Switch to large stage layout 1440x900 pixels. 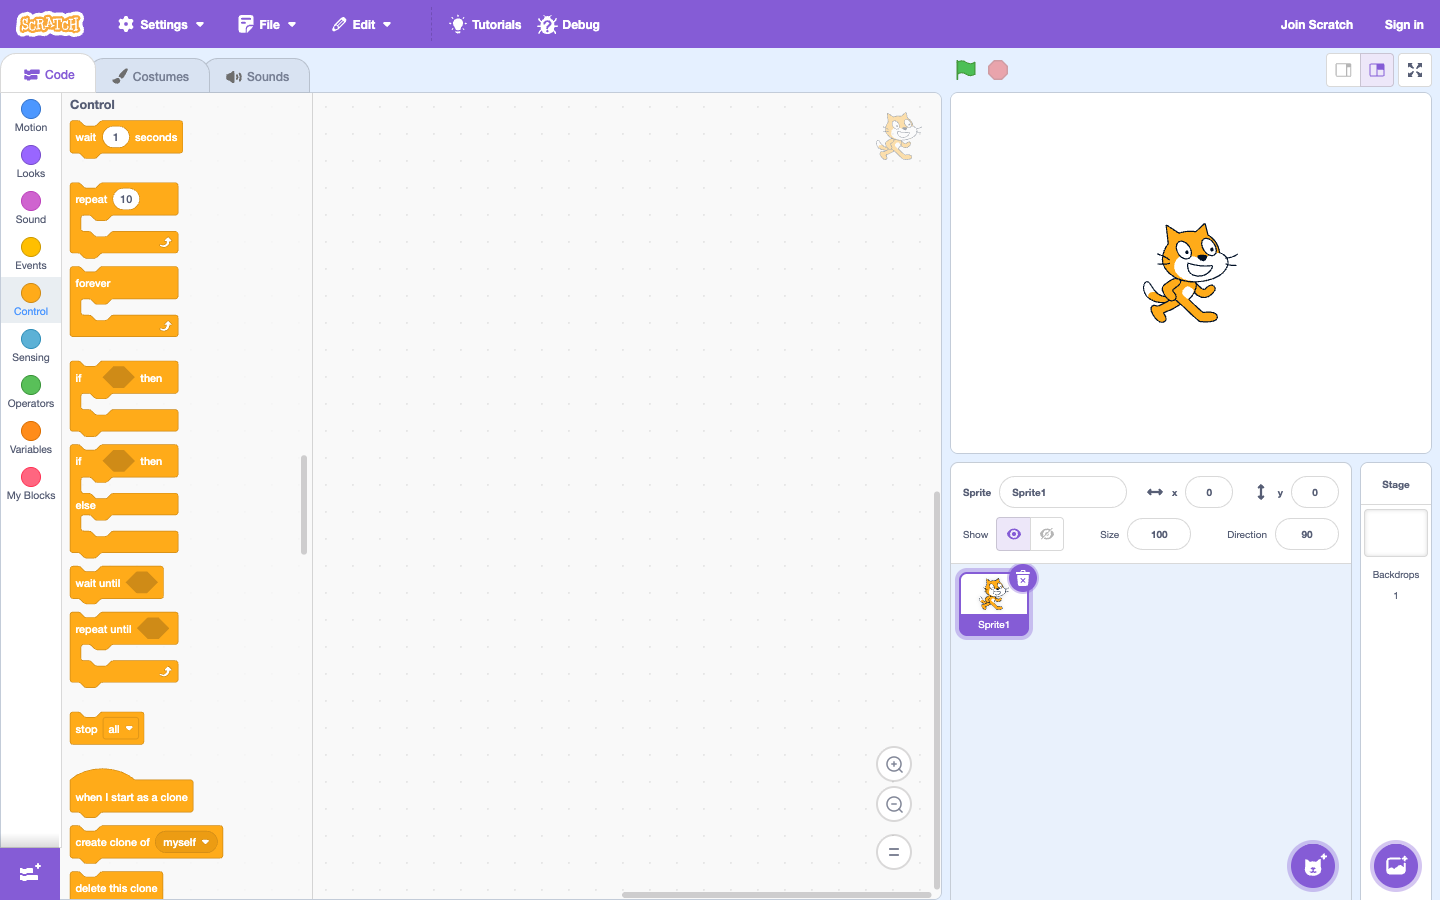pos(1377,70)
